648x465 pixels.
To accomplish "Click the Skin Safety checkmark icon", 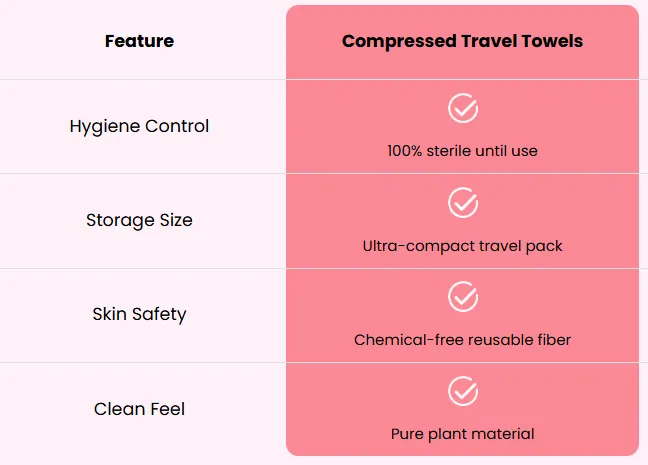I will tap(463, 297).
